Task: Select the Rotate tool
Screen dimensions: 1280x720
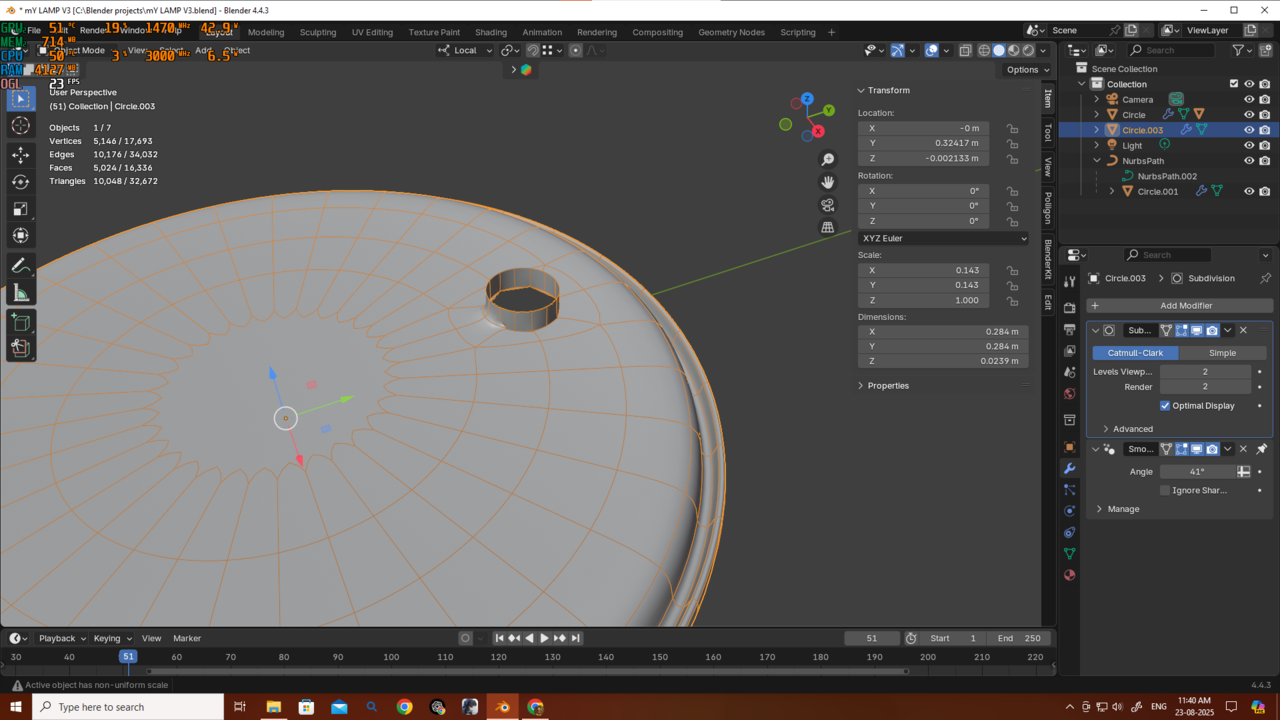Action: click(x=20, y=182)
